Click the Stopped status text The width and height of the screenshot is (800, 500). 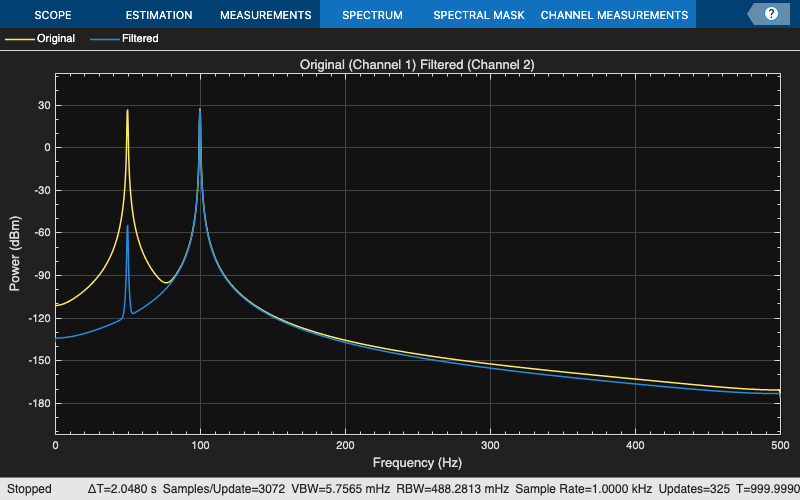click(x=29, y=489)
